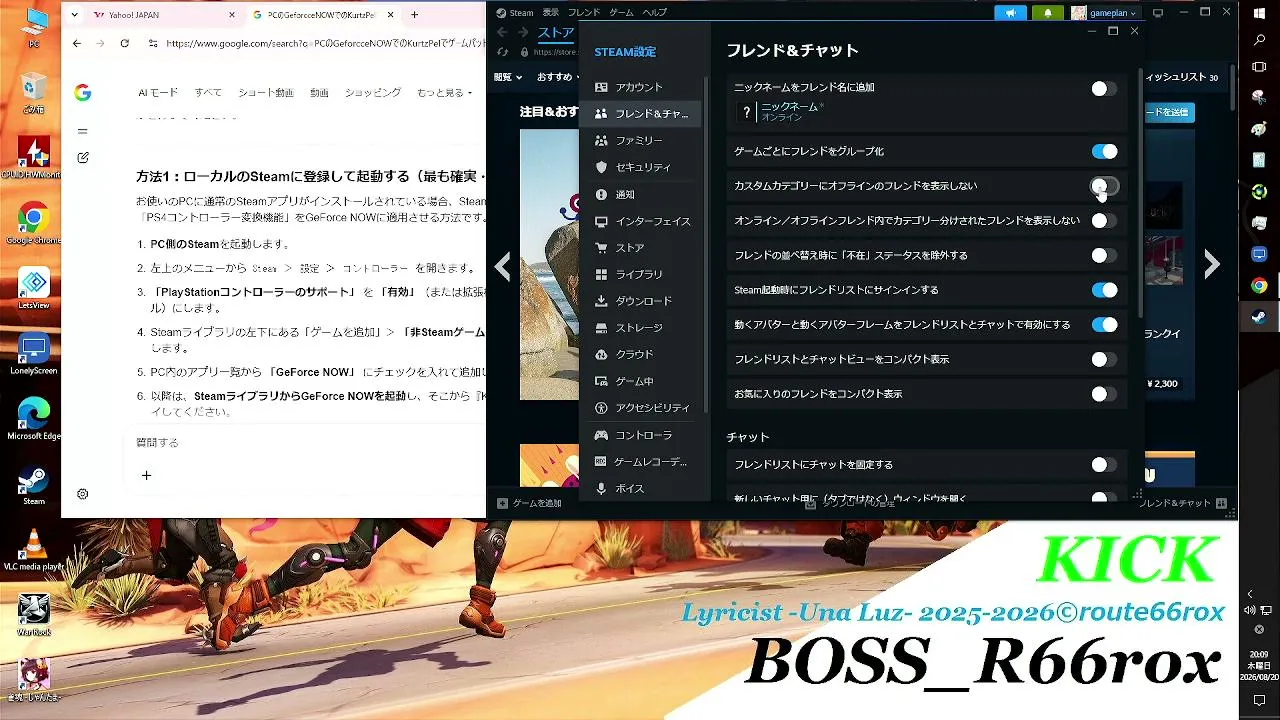
Task: Click the nickname help question mark box
Action: click(746, 113)
